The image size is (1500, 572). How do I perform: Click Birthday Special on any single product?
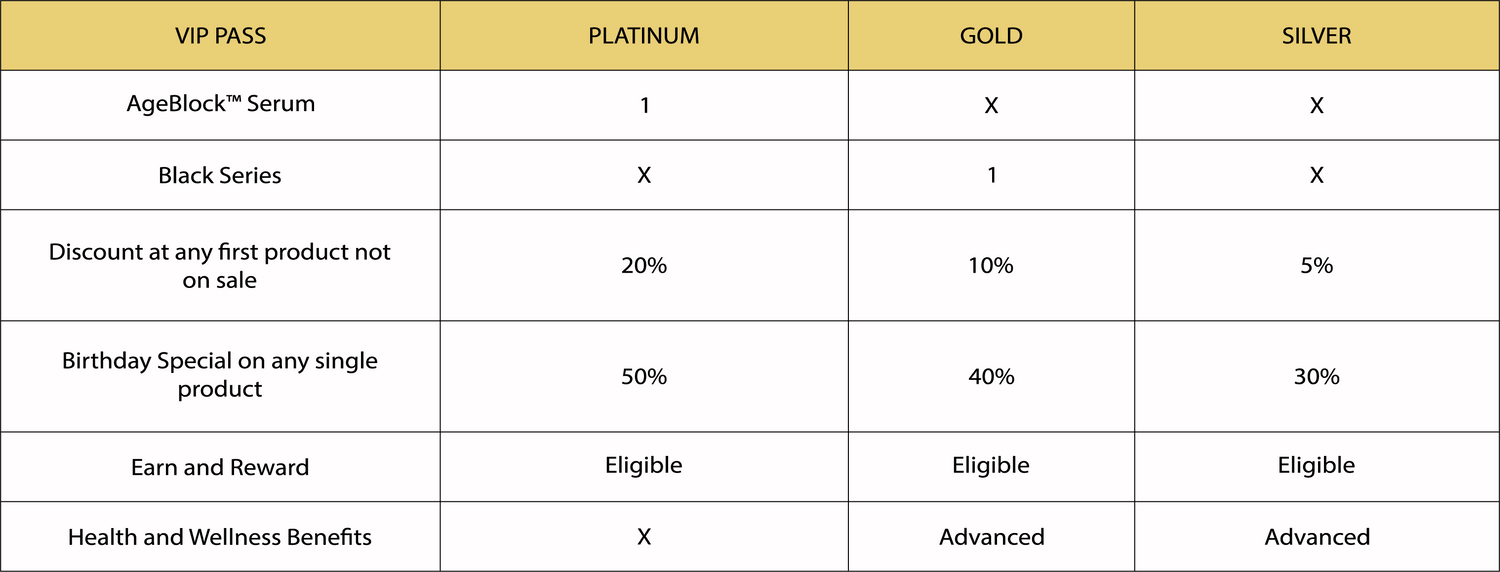tap(220, 375)
